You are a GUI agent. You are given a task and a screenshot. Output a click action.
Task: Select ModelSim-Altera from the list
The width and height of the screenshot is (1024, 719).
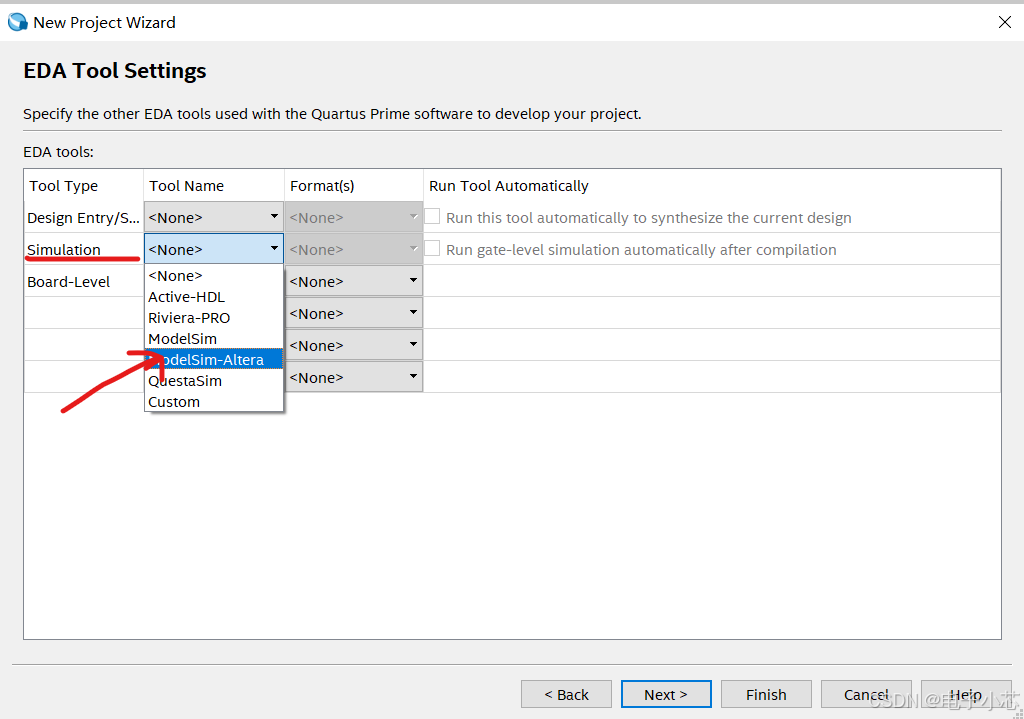(213, 360)
